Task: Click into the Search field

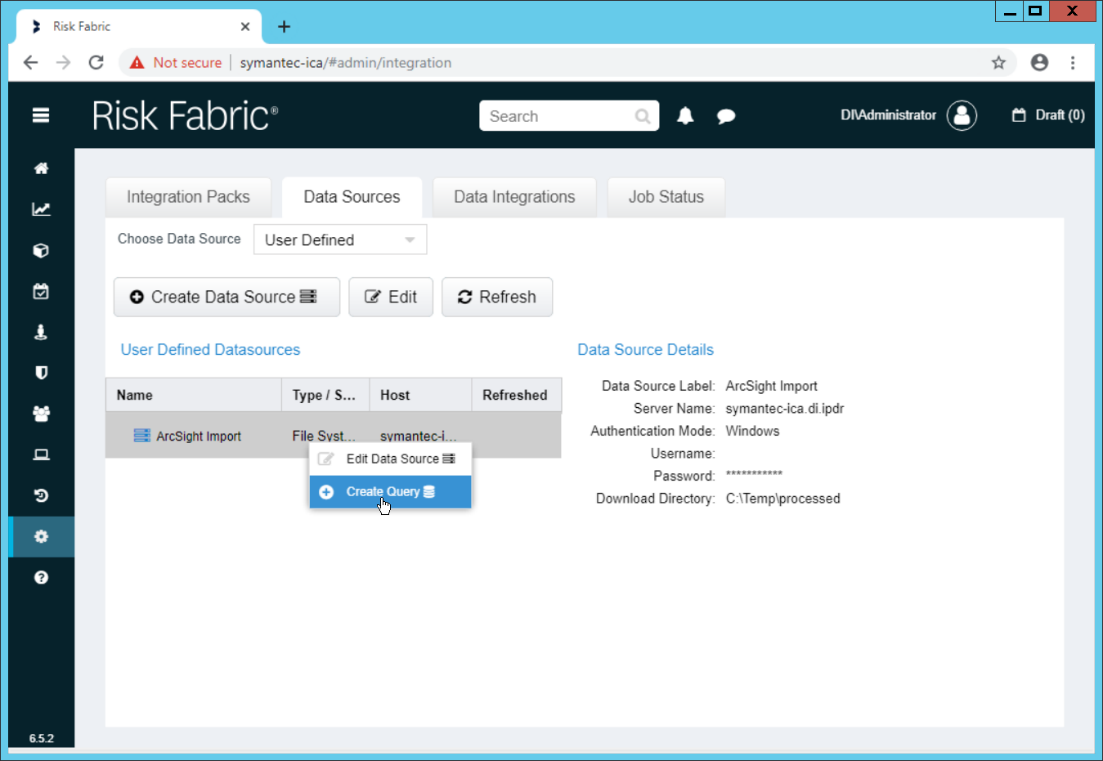Action: click(558, 116)
